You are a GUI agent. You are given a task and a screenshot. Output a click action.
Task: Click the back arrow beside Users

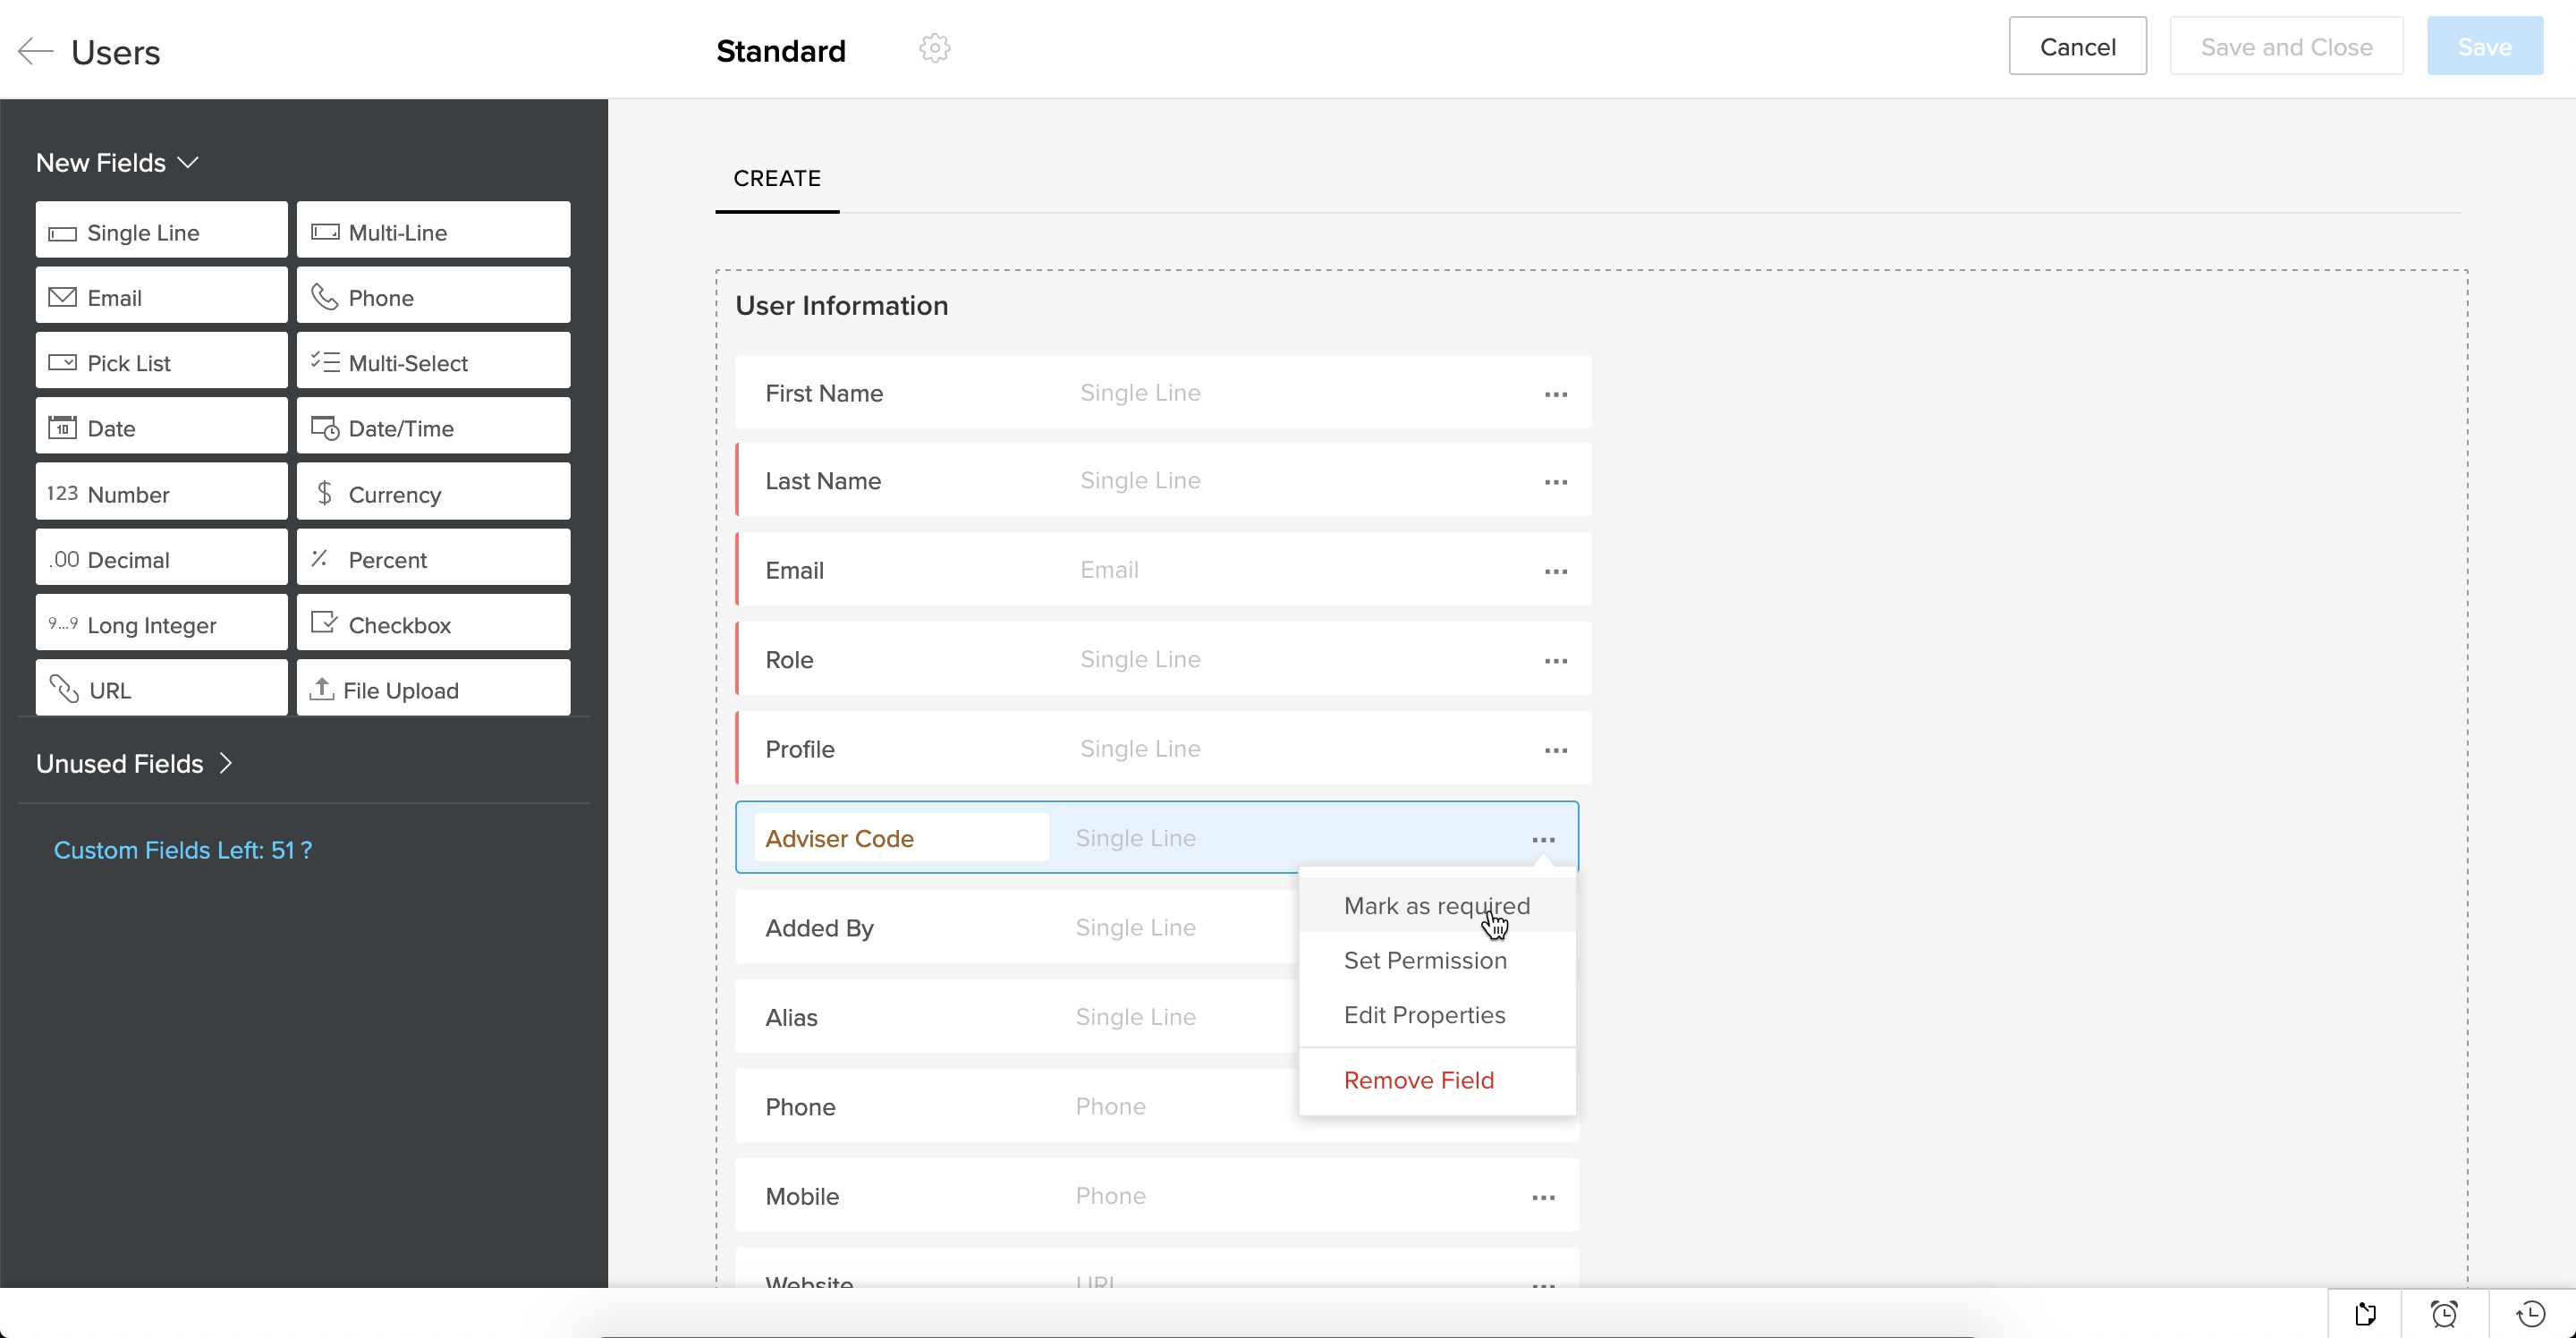pos(36,51)
